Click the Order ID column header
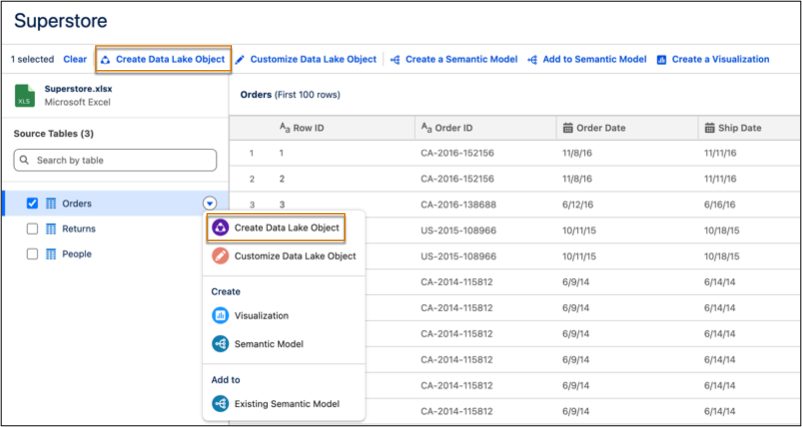 coord(485,128)
